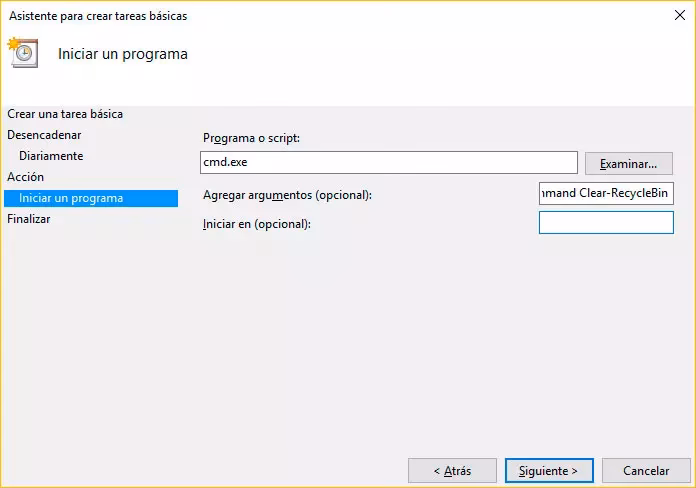Click the 'Programa o script:' label

(x=251, y=138)
